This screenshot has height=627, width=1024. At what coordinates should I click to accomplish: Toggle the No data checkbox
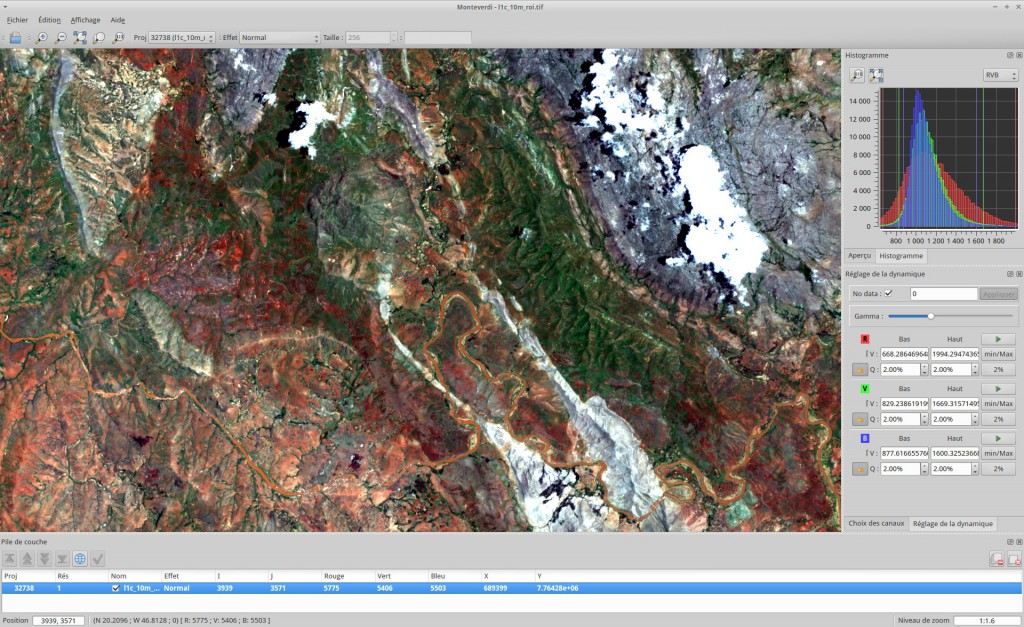[888, 293]
